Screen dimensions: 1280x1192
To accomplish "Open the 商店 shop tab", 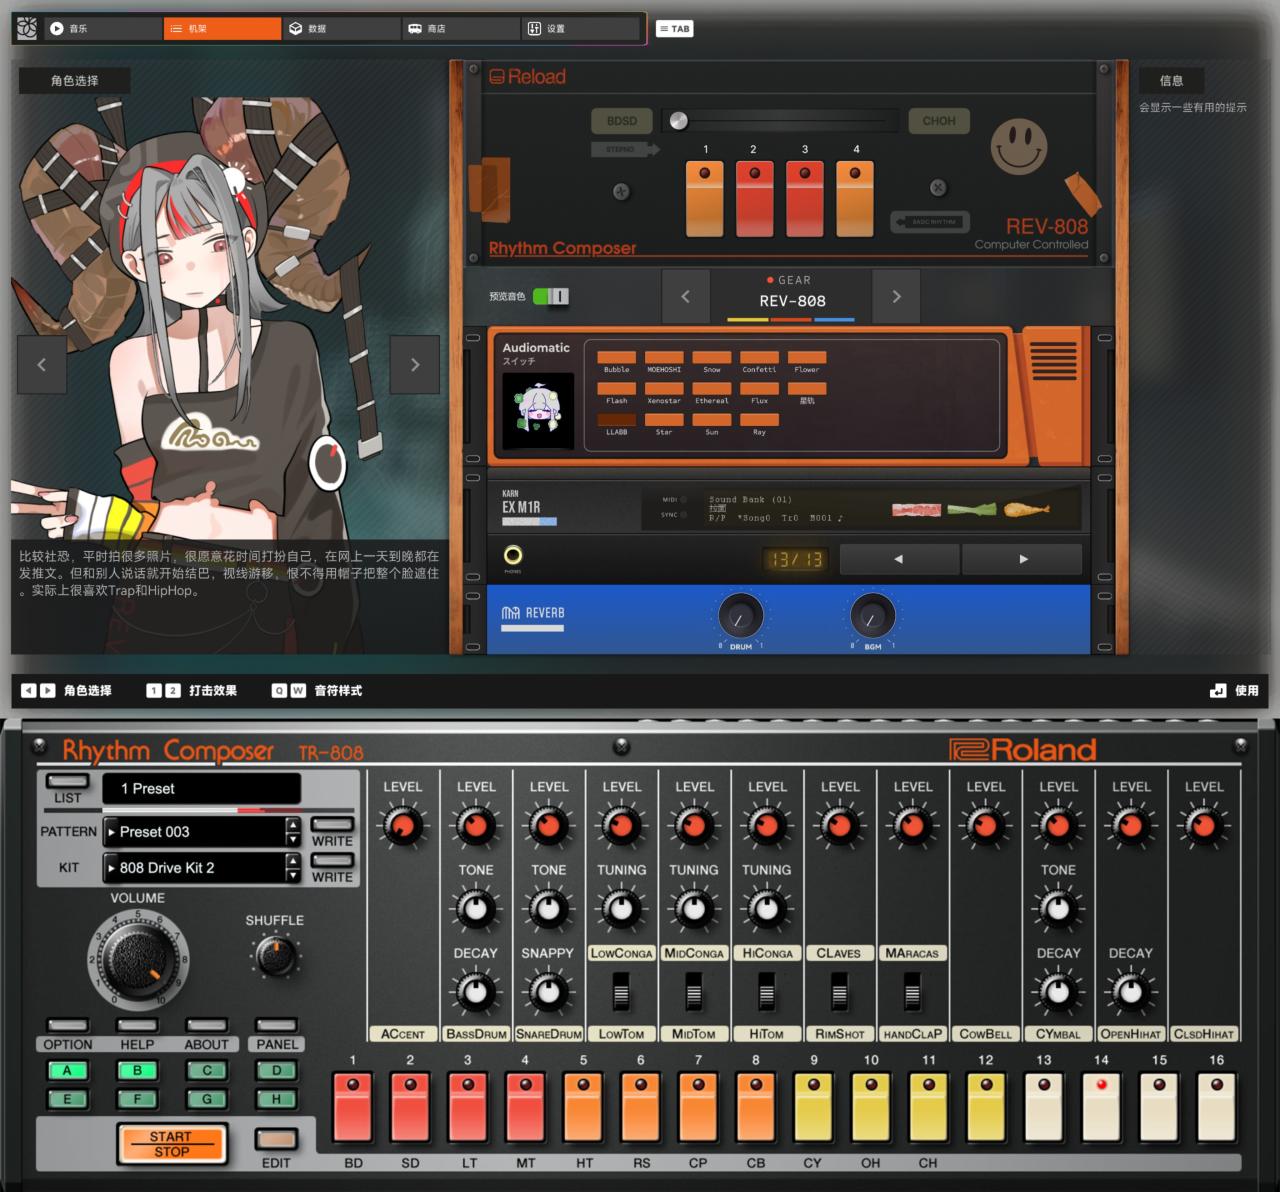I will pyautogui.click(x=460, y=29).
